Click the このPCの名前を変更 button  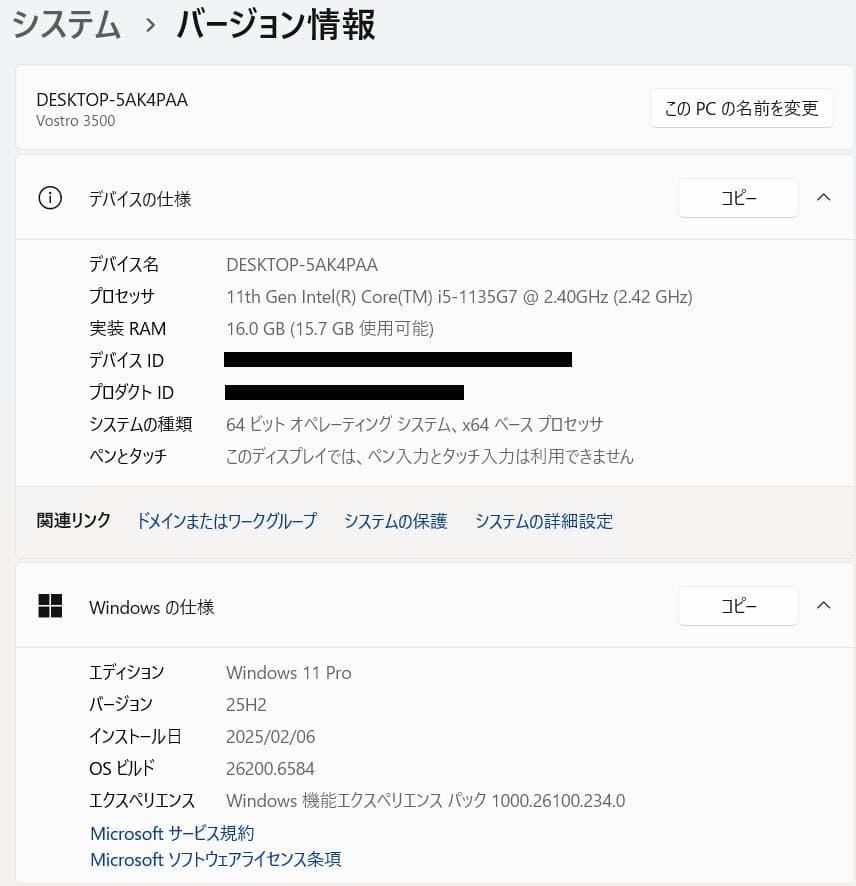click(741, 108)
